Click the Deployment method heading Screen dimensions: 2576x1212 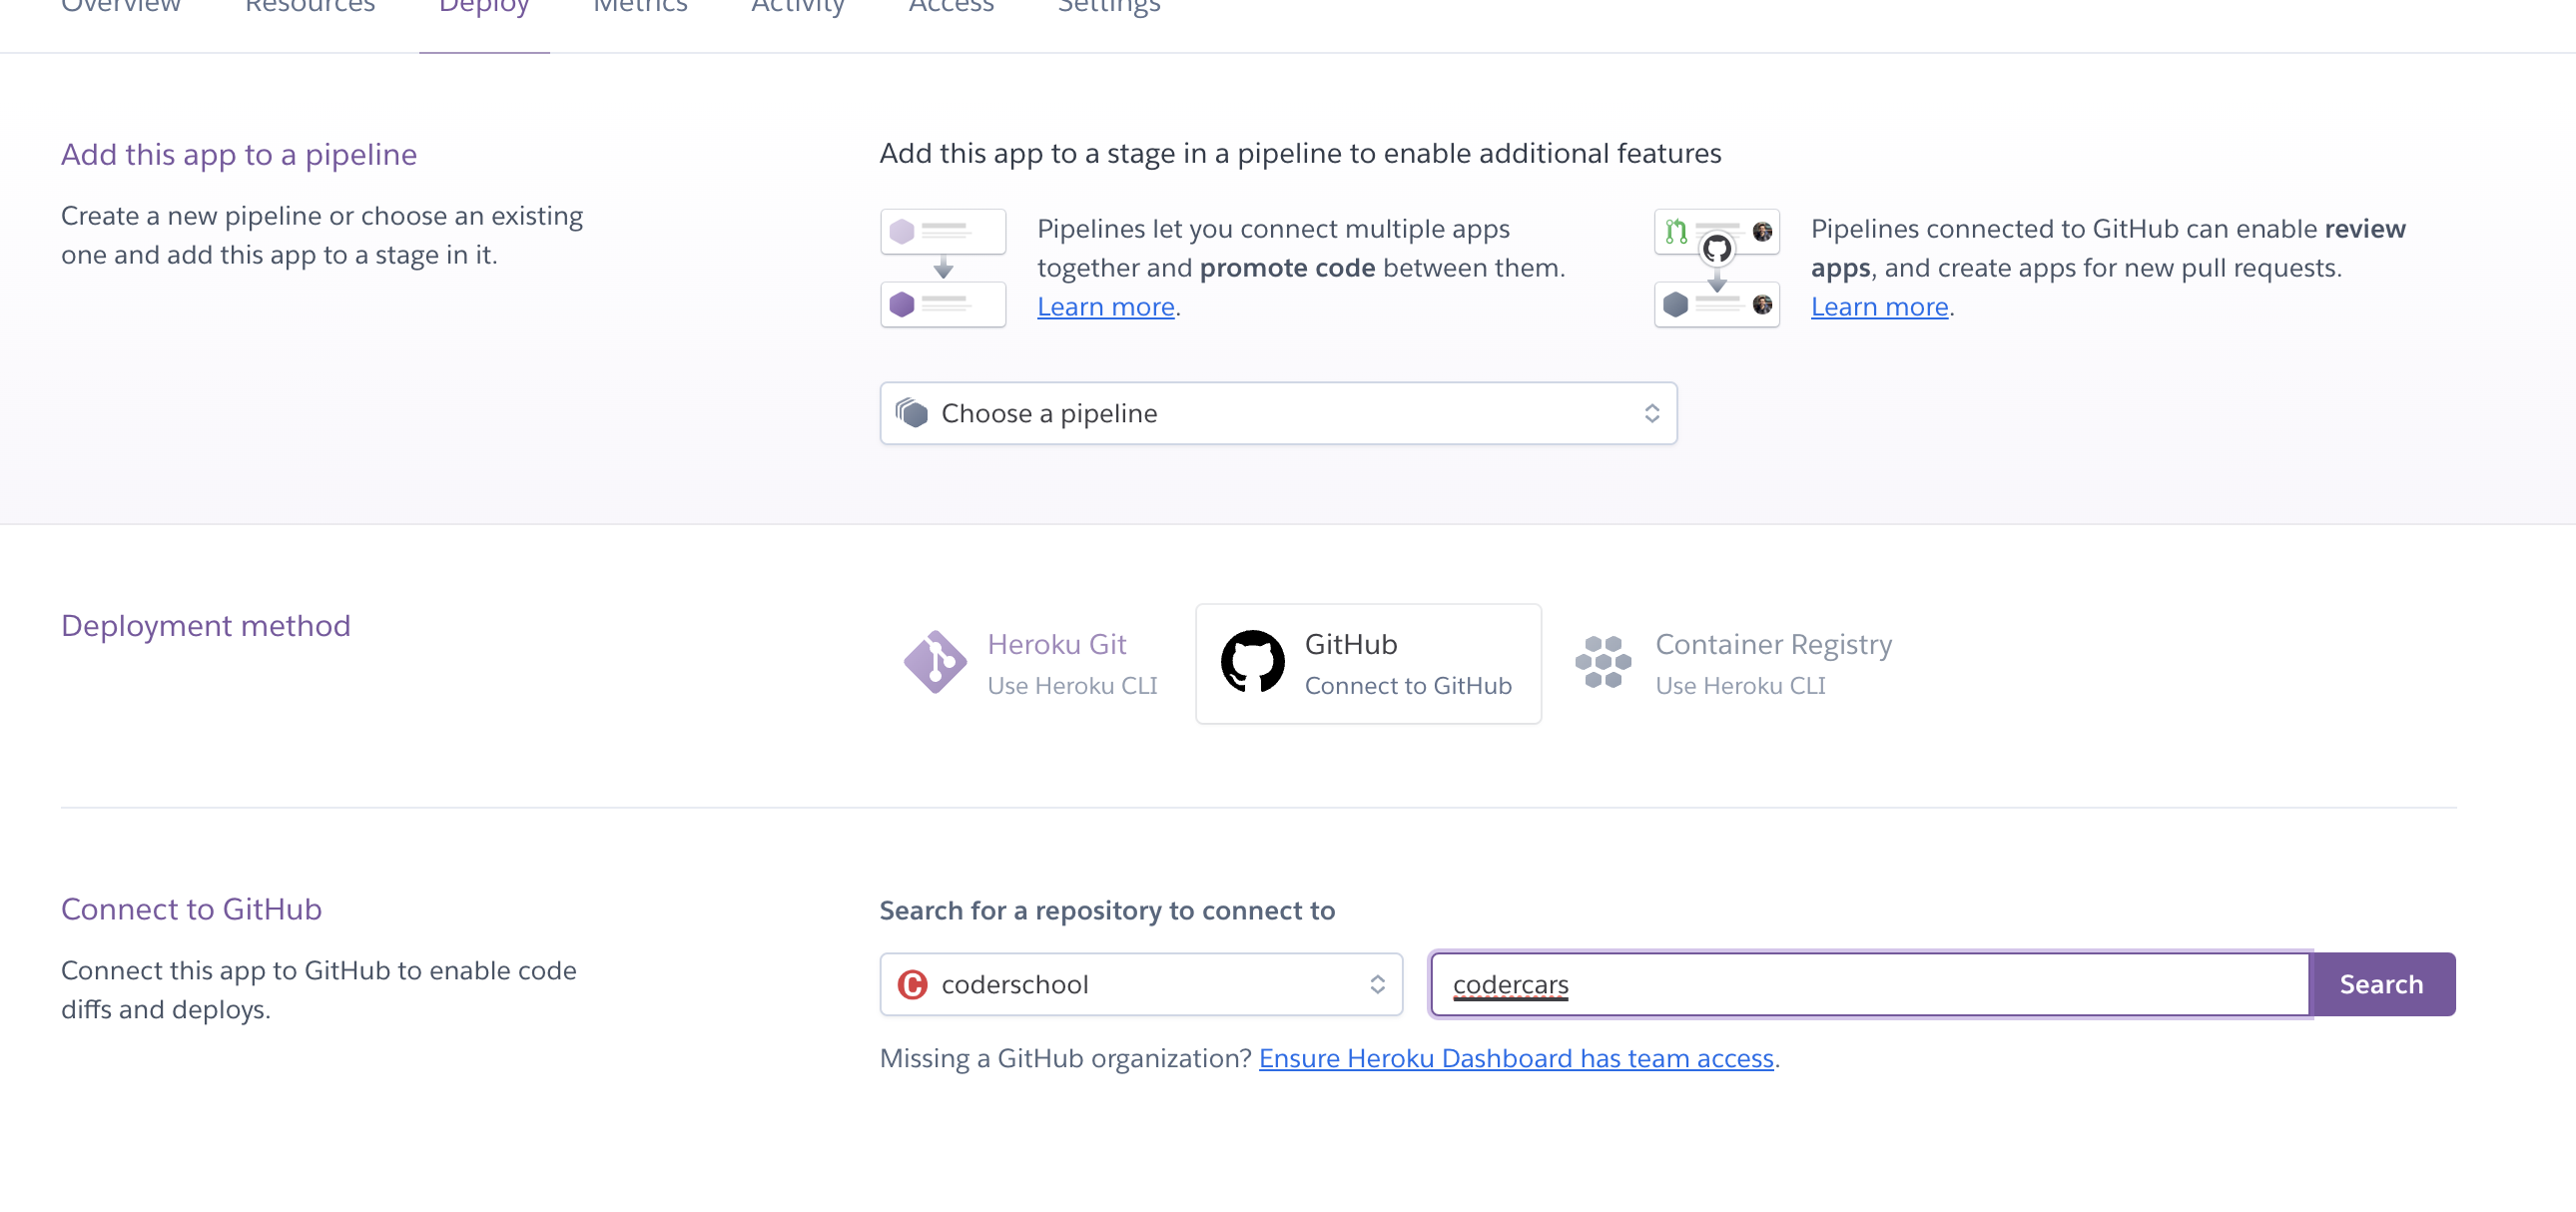[x=206, y=625]
